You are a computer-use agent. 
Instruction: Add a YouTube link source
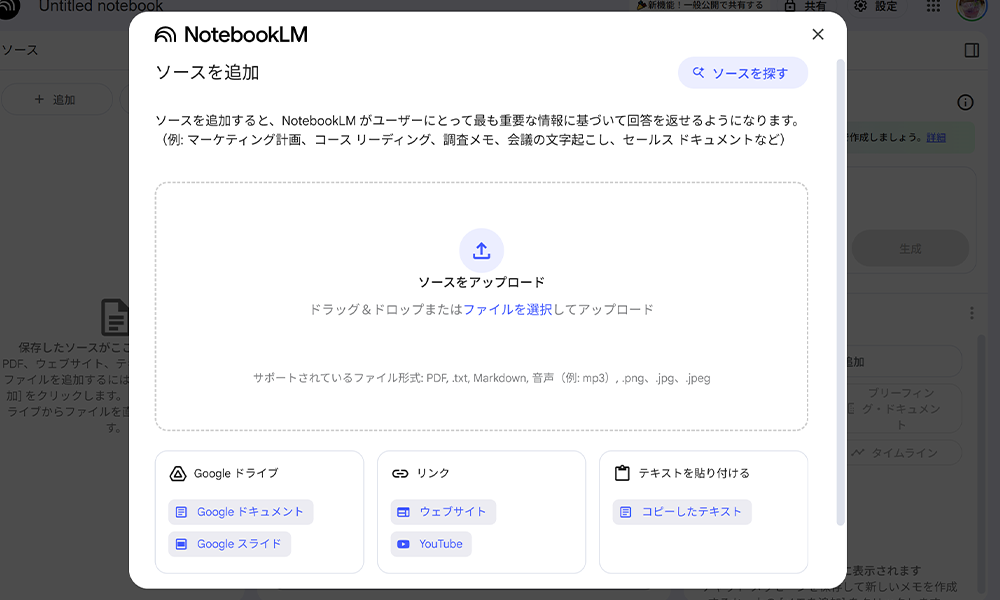click(x=431, y=544)
